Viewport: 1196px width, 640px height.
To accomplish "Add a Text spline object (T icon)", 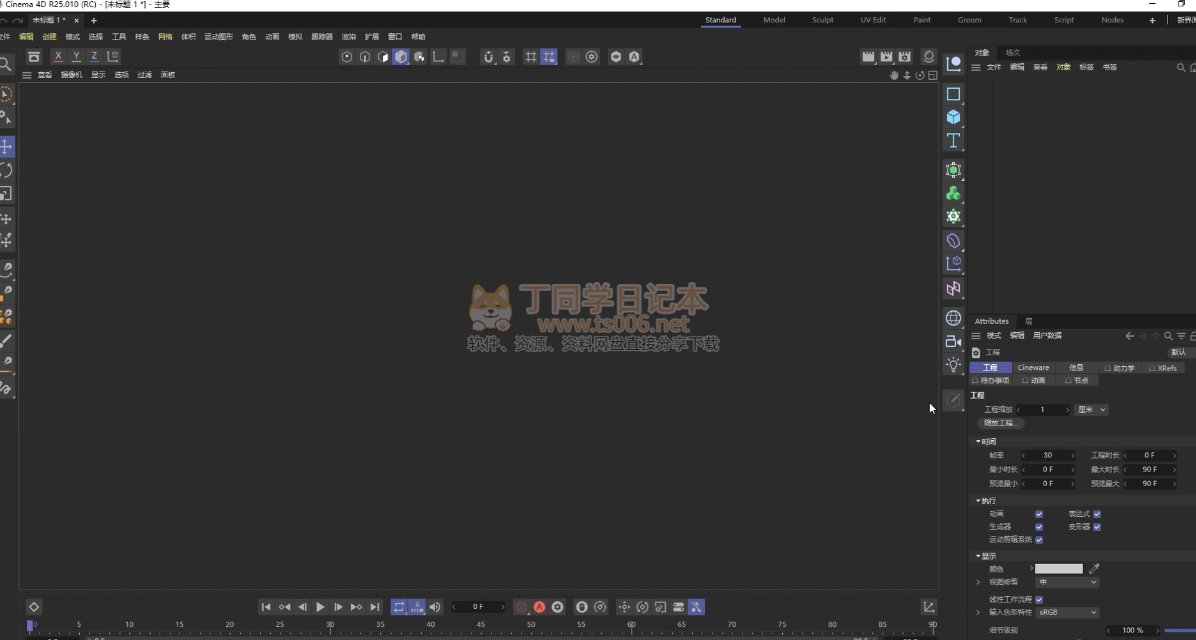I will (x=953, y=140).
